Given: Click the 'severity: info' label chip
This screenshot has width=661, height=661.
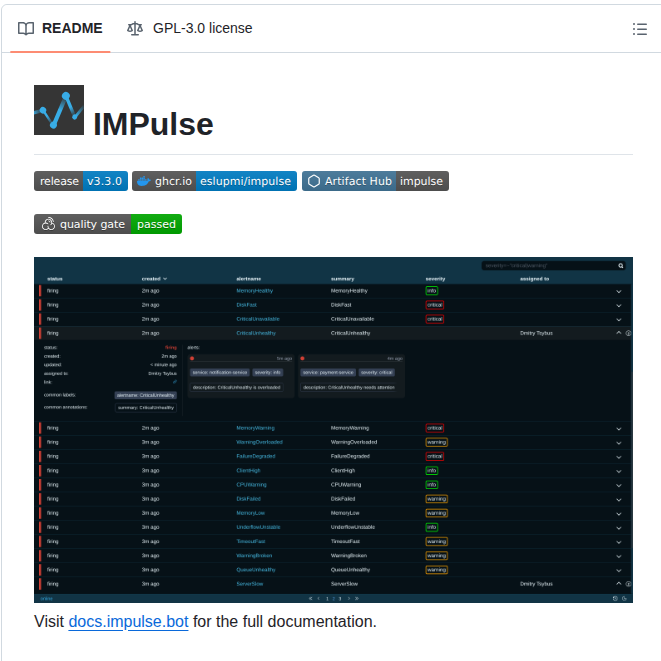Looking at the screenshot, I should (x=268, y=372).
